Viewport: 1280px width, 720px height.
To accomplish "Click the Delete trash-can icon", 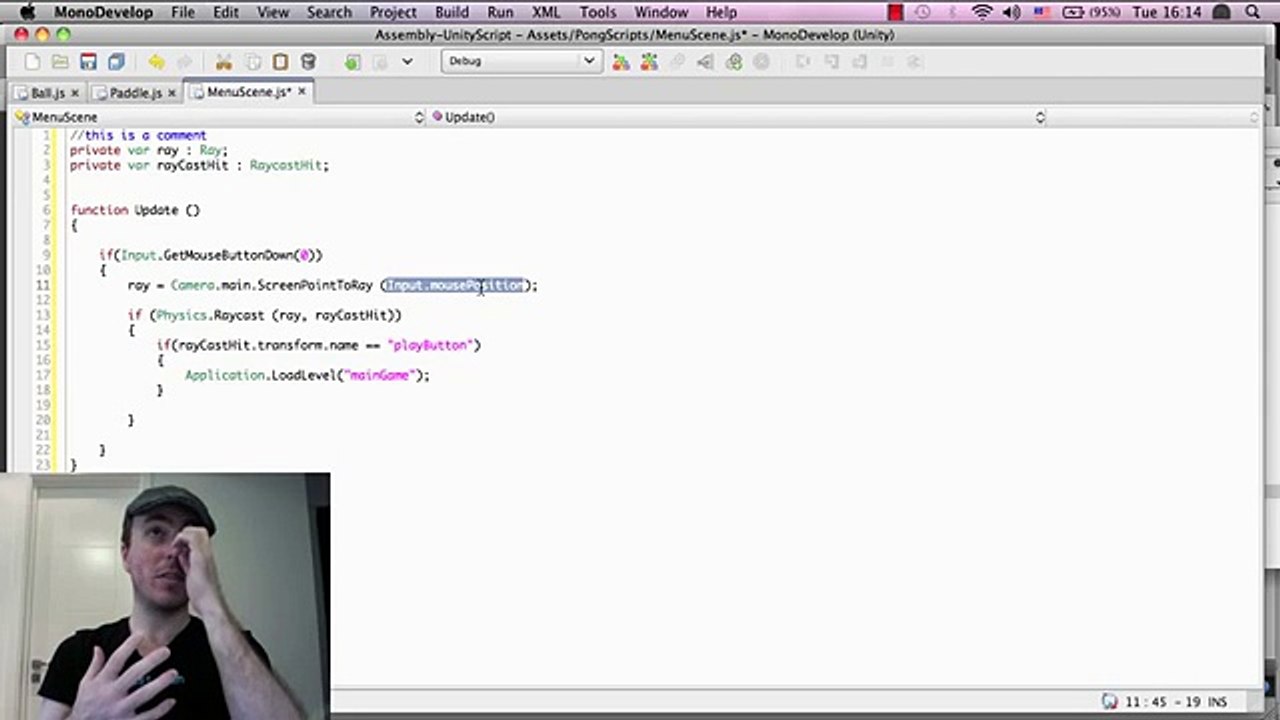I will click(309, 62).
